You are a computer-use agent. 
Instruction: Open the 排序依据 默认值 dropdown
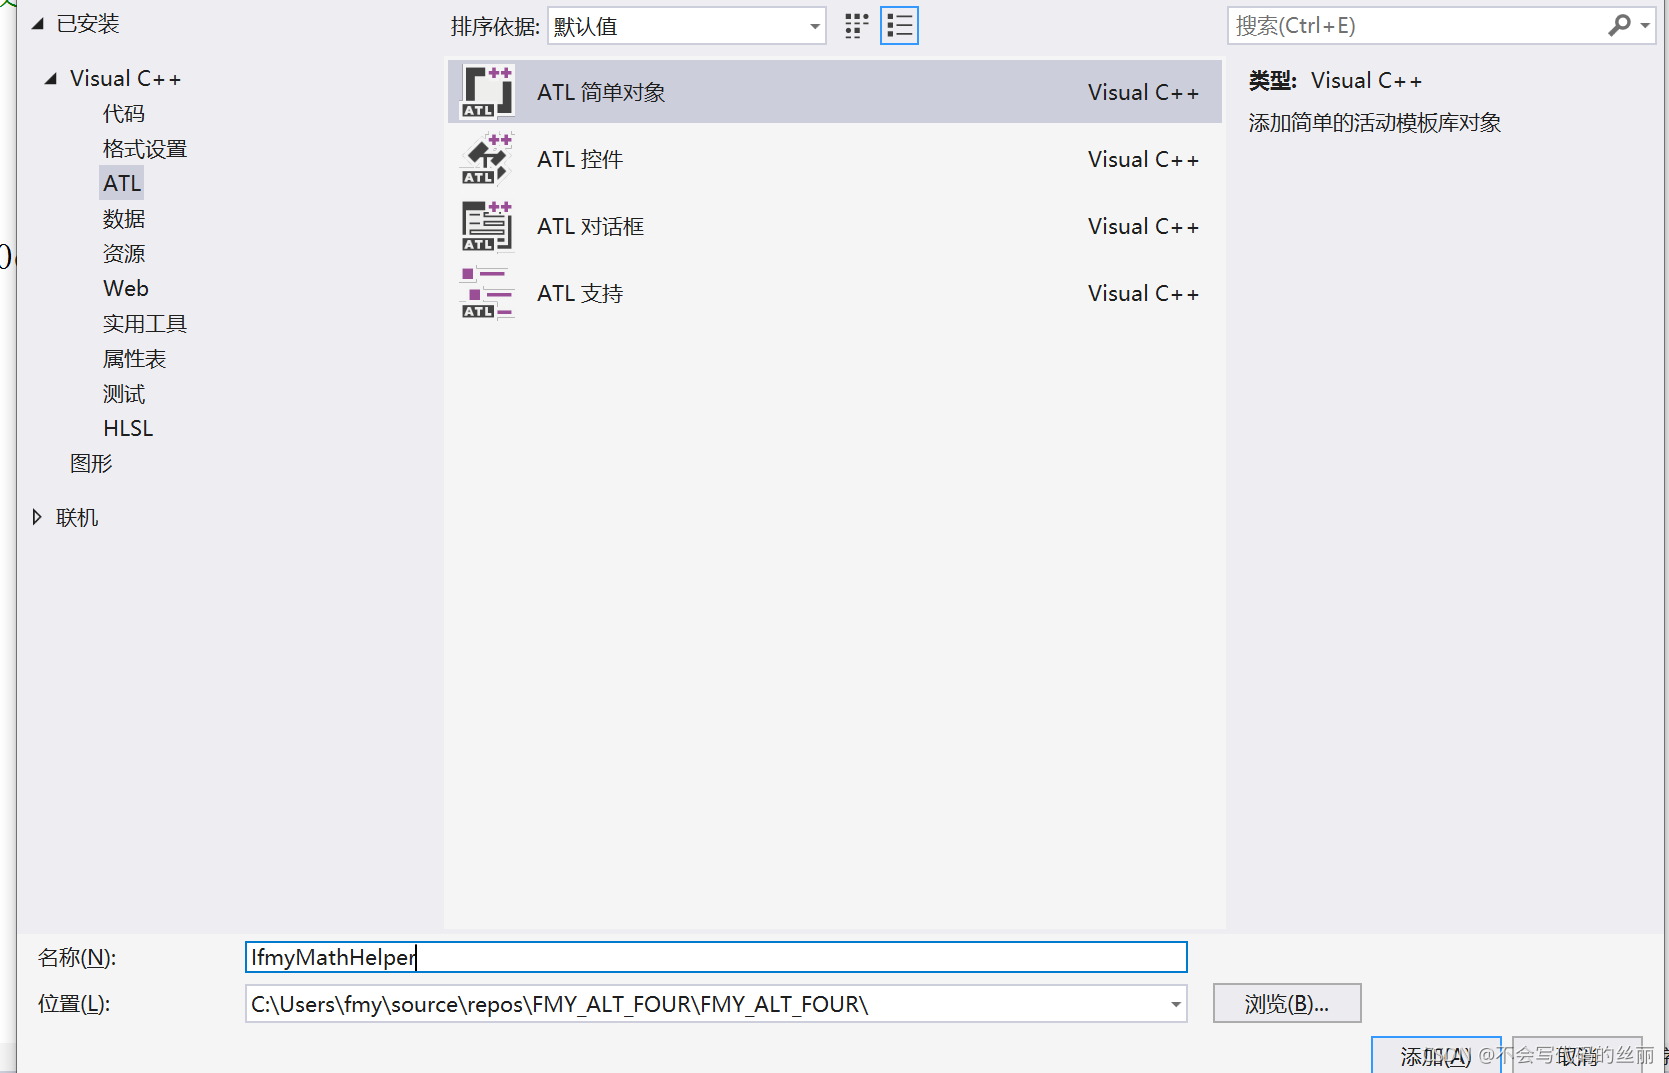click(687, 26)
